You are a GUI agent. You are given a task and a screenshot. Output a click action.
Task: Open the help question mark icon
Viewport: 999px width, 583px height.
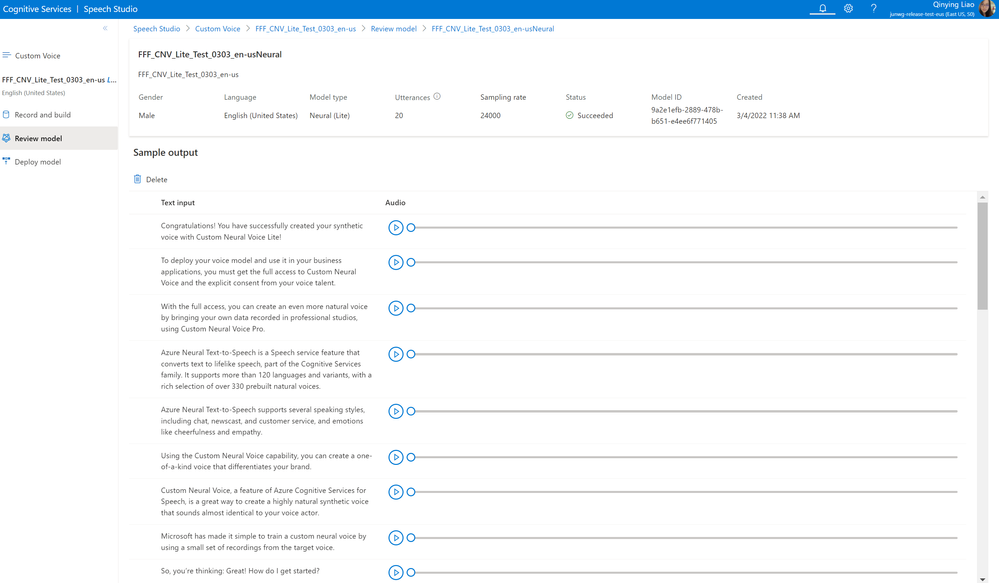click(x=873, y=8)
